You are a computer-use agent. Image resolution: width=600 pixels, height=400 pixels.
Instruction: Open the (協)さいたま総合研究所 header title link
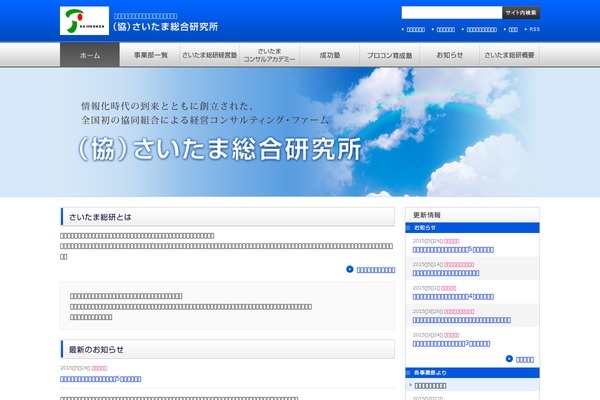click(165, 27)
